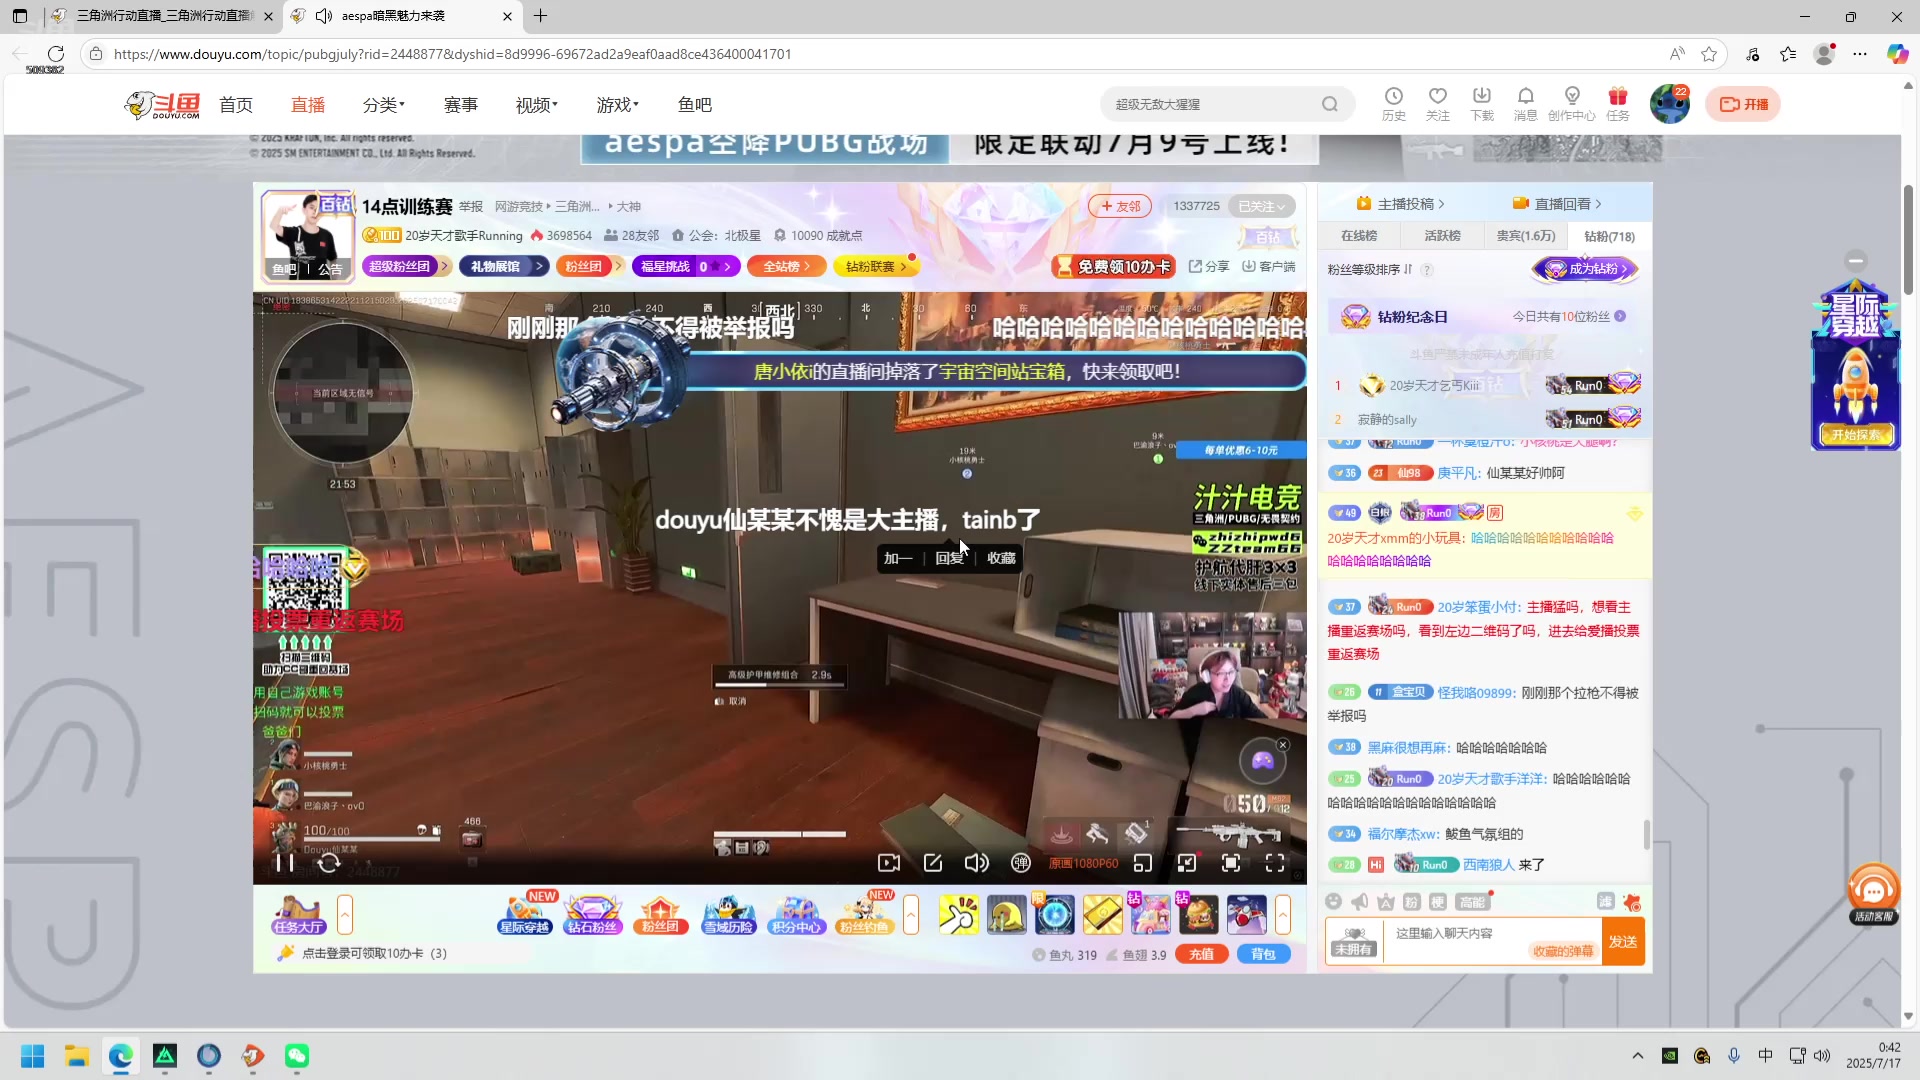Send the gold bar gift
The height and width of the screenshot is (1080, 1920).
coord(1103,915)
